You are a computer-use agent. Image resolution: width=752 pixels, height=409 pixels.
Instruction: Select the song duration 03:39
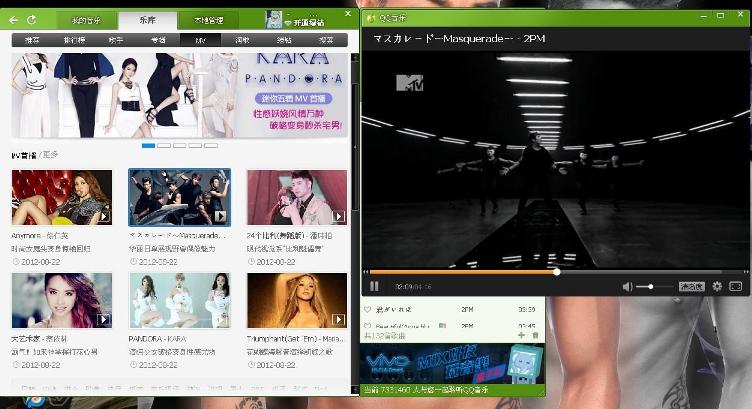[x=527, y=310]
